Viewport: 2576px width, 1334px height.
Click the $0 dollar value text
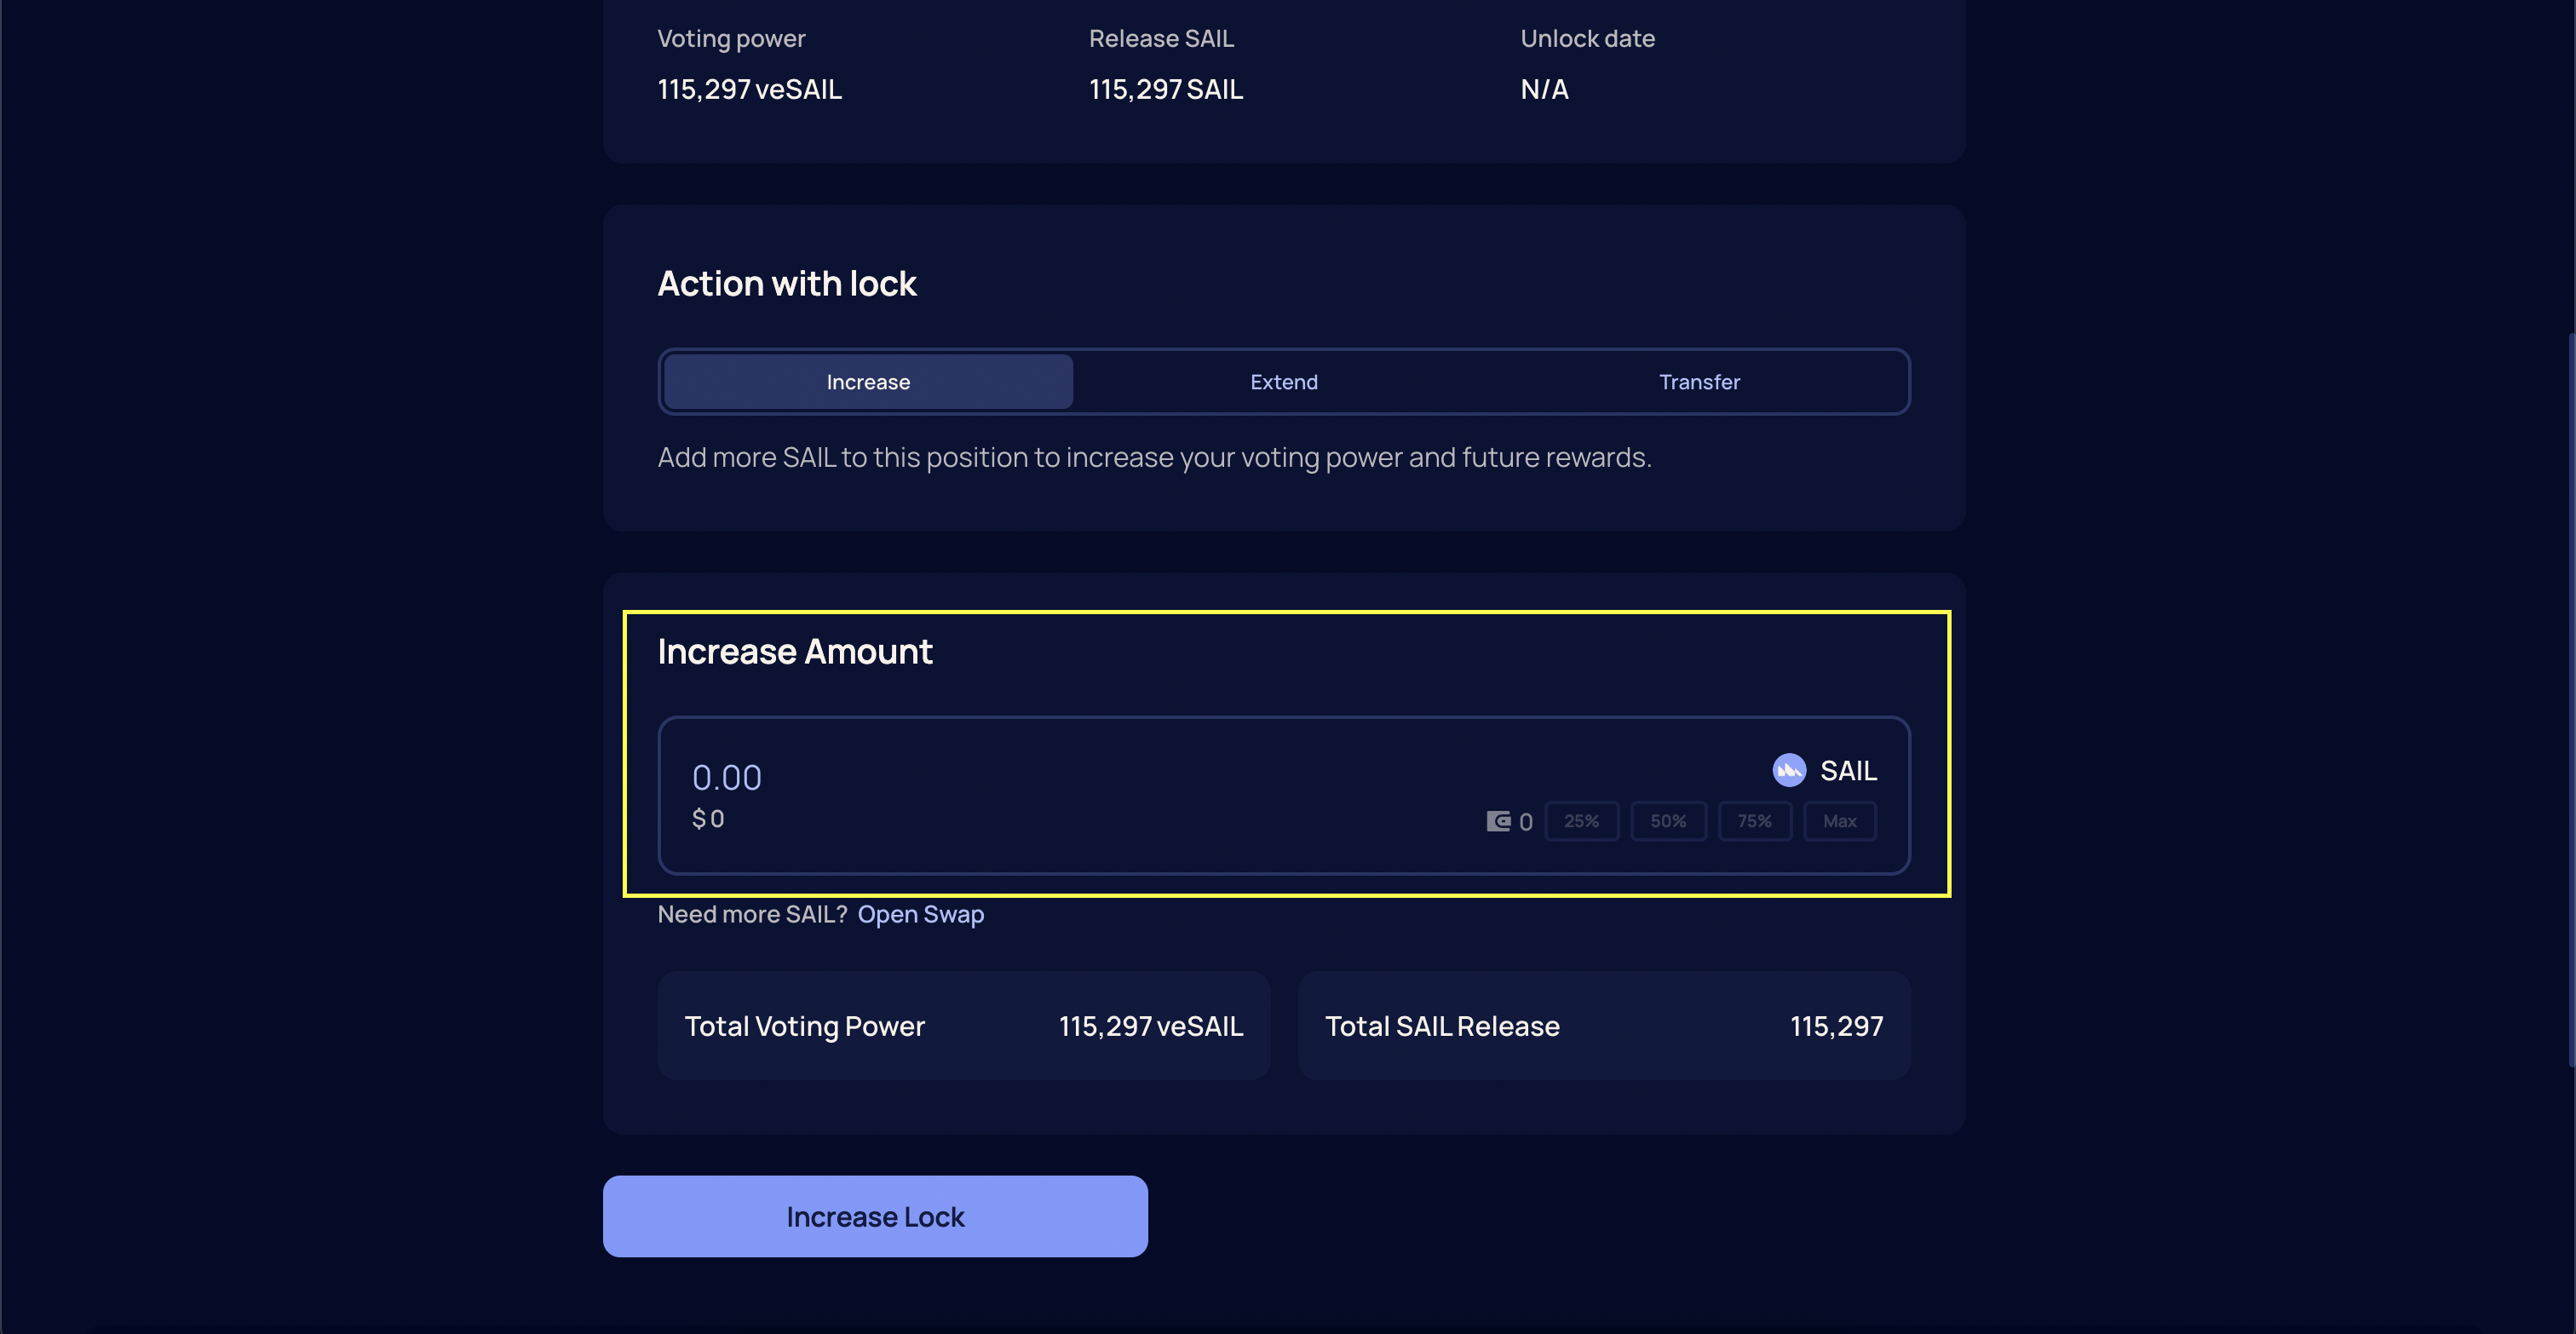pyautogui.click(x=708, y=819)
